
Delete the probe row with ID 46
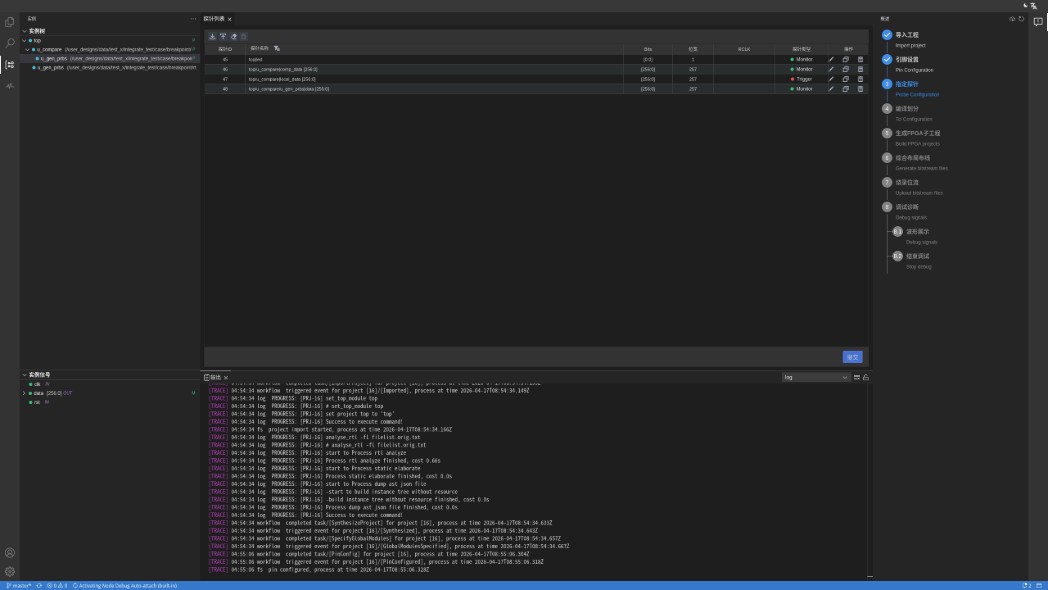[860, 69]
